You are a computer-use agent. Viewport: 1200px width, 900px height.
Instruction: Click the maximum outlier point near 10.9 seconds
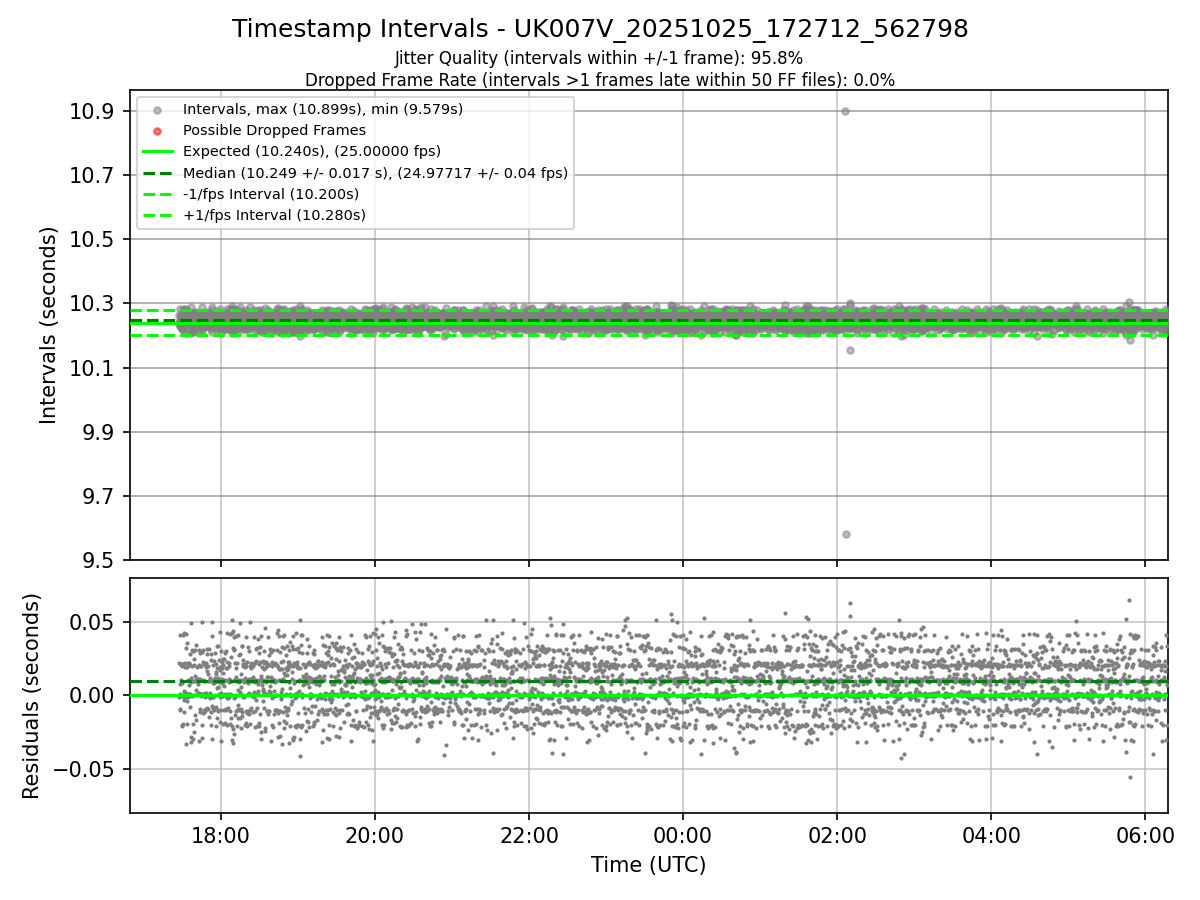[x=845, y=111]
